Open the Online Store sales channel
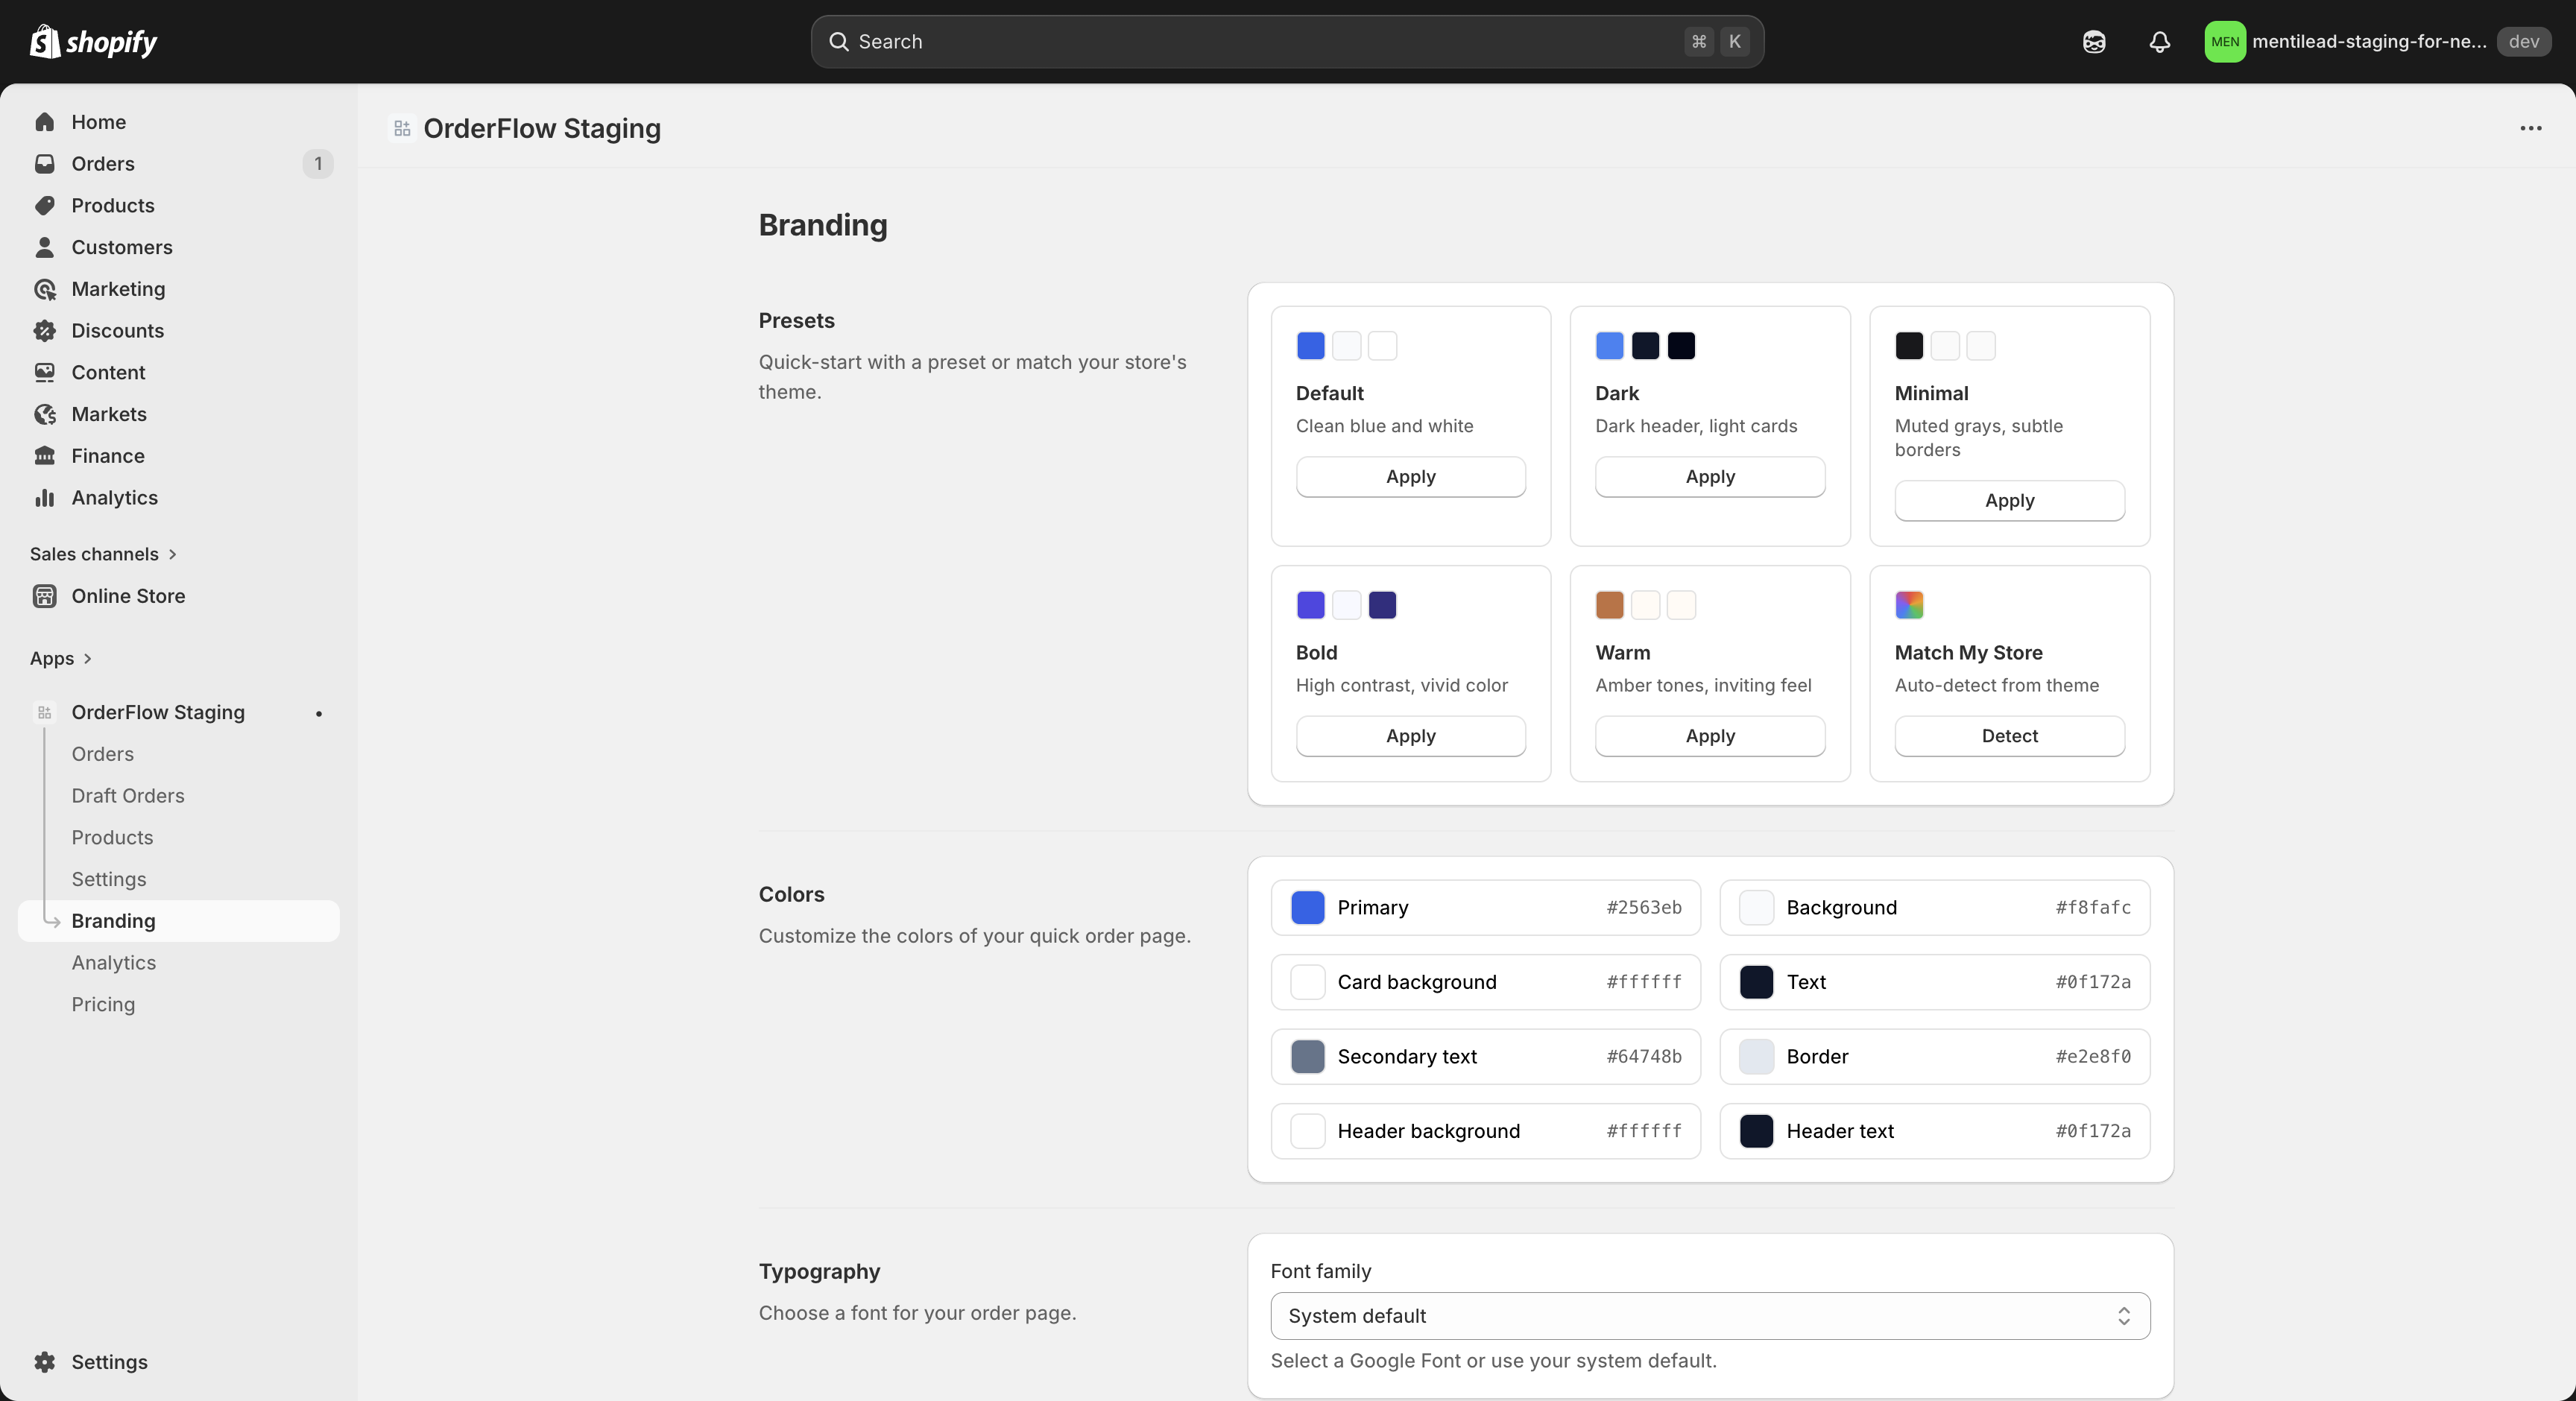The height and width of the screenshot is (1401, 2576). [129, 595]
